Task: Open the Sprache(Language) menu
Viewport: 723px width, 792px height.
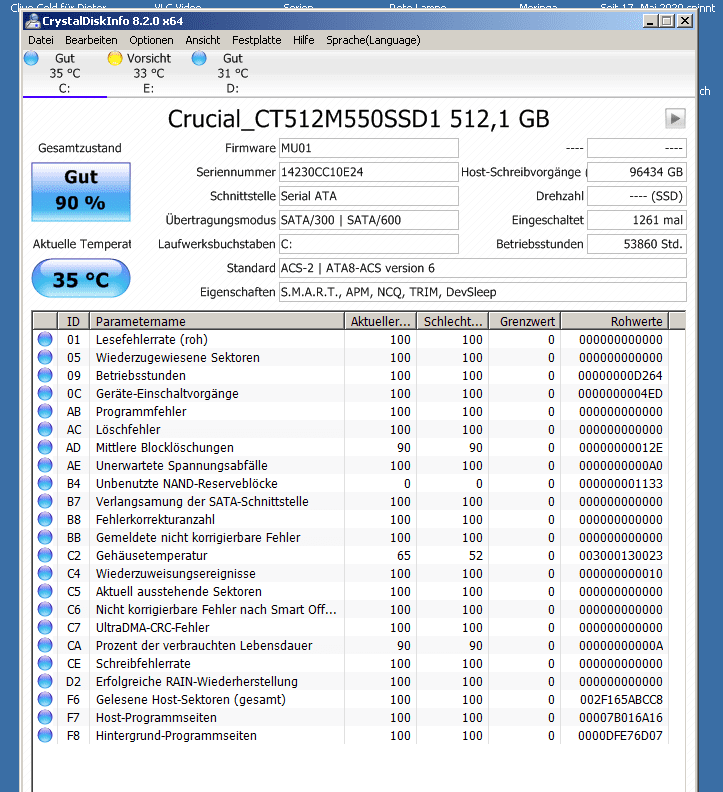Action: (x=373, y=40)
